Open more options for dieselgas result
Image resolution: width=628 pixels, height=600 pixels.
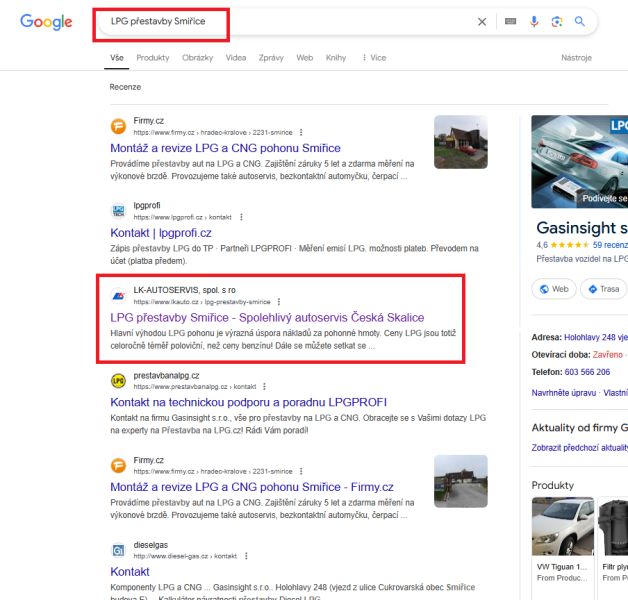pos(246,556)
